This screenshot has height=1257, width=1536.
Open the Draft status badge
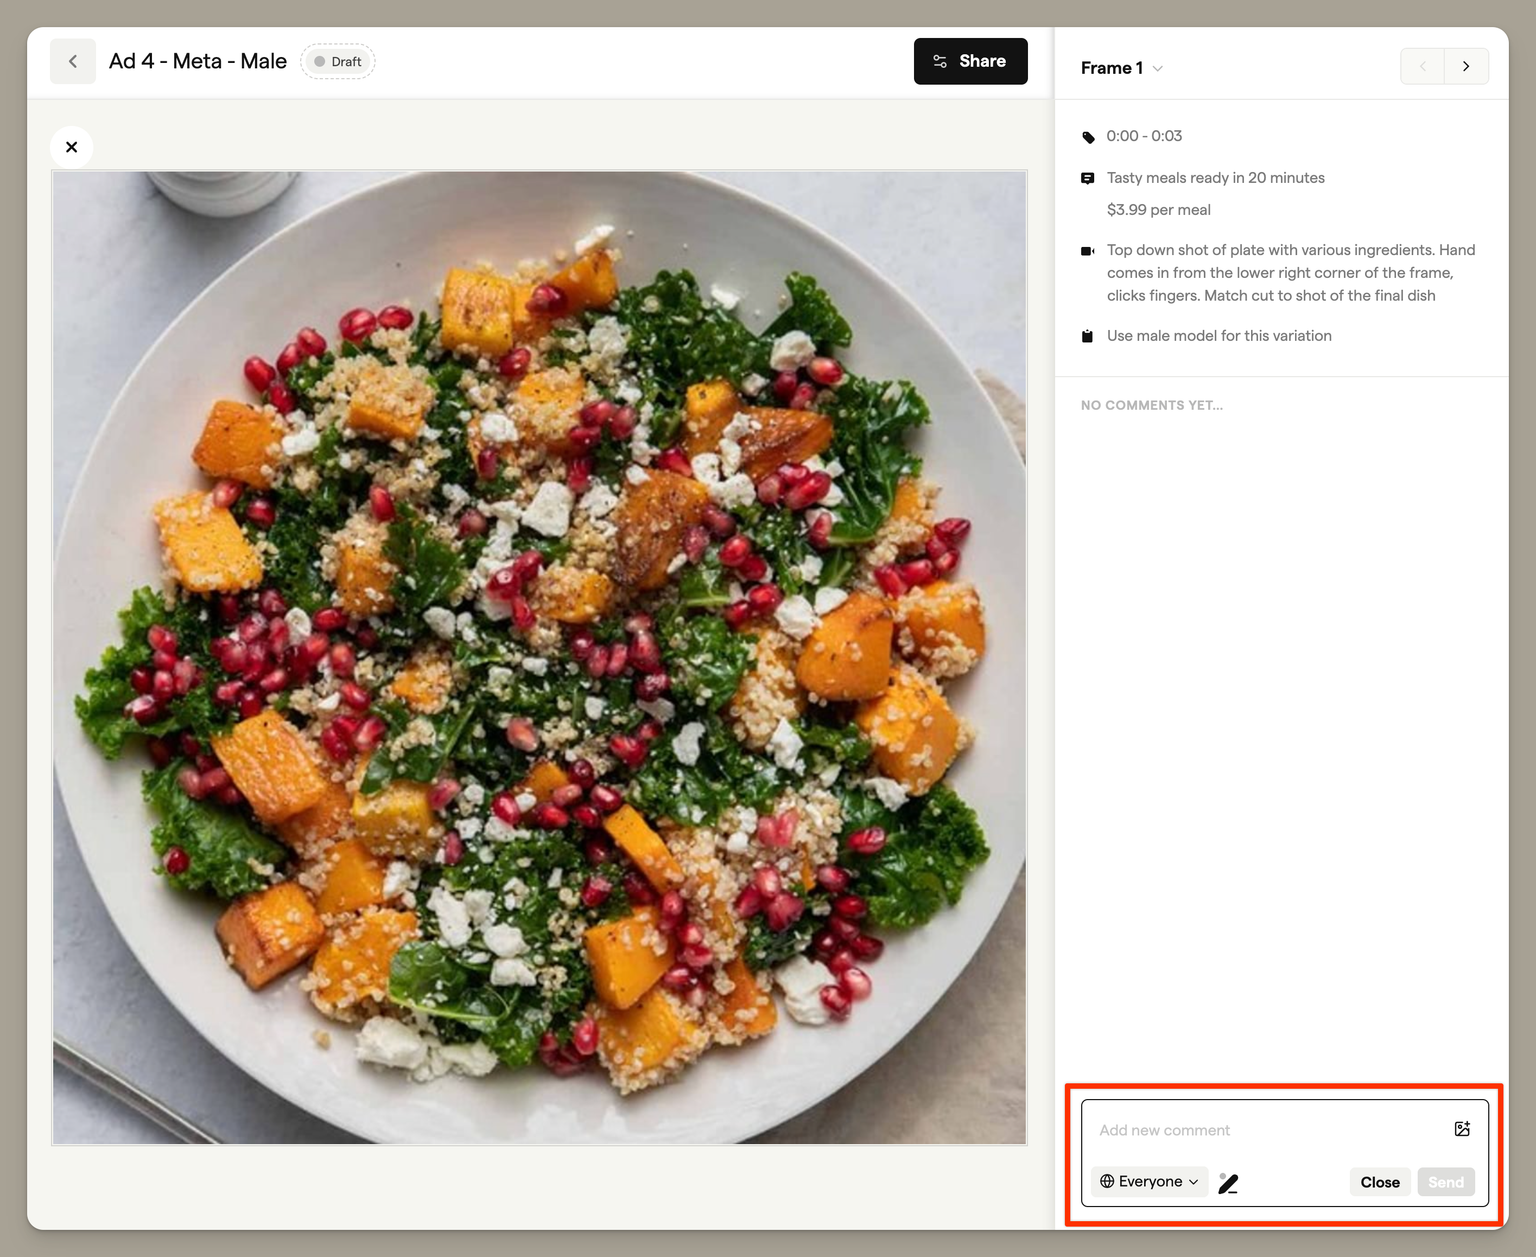338,62
